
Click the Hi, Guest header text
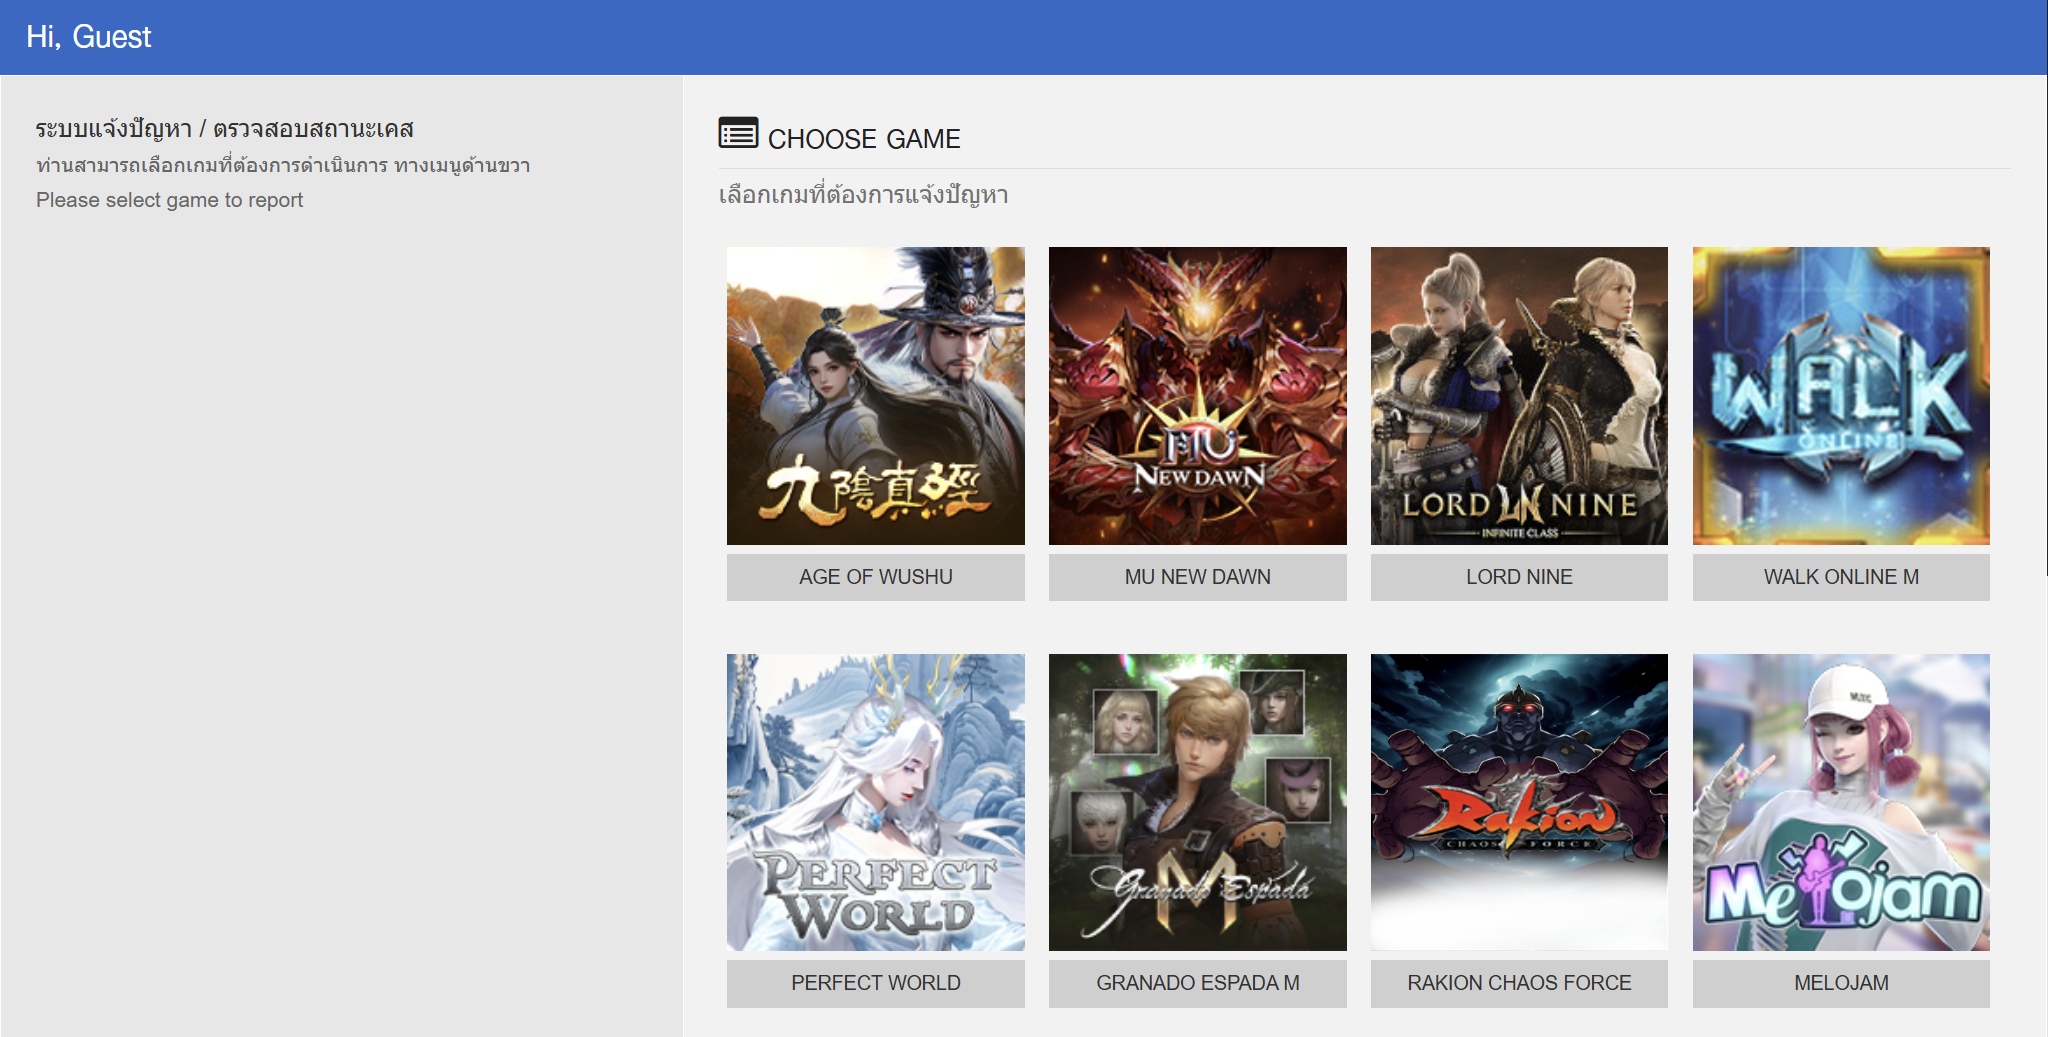point(89,37)
